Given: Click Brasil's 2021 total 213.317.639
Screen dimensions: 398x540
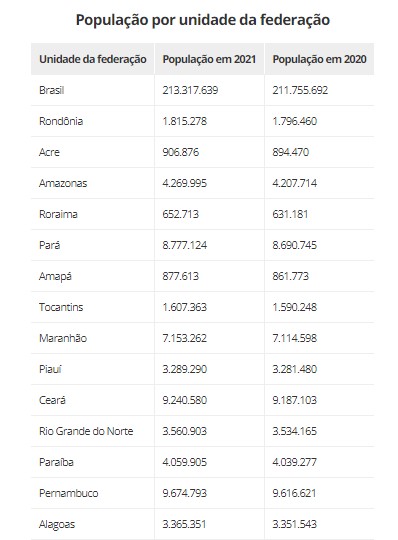Looking at the screenshot, I should coord(190,90).
